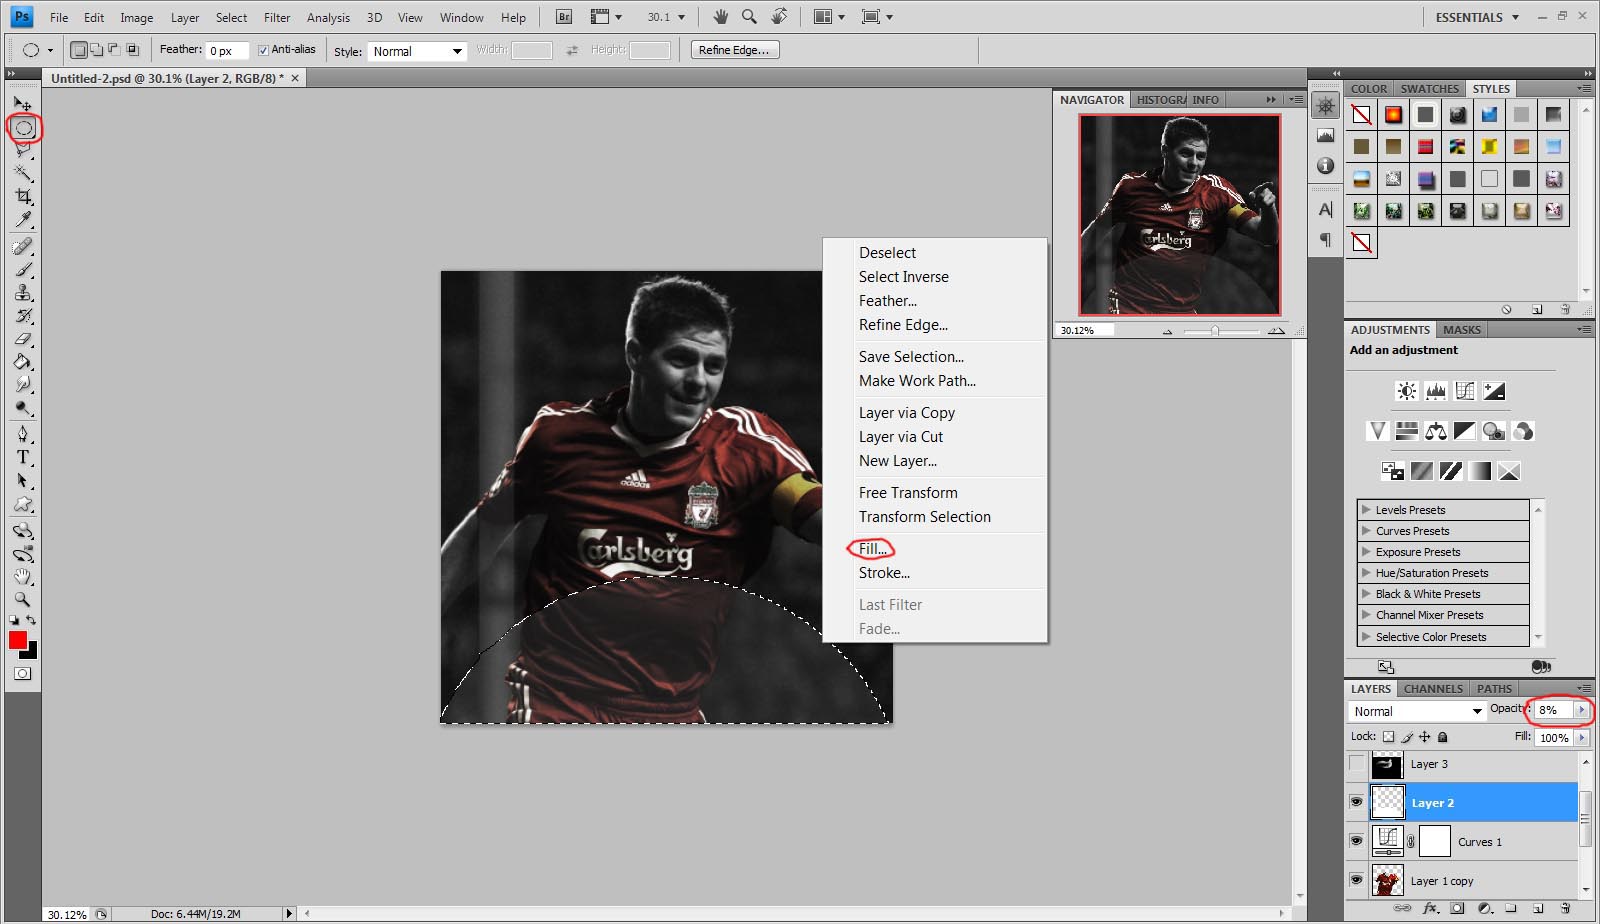Switch to the Swatches tab

[1429, 89]
